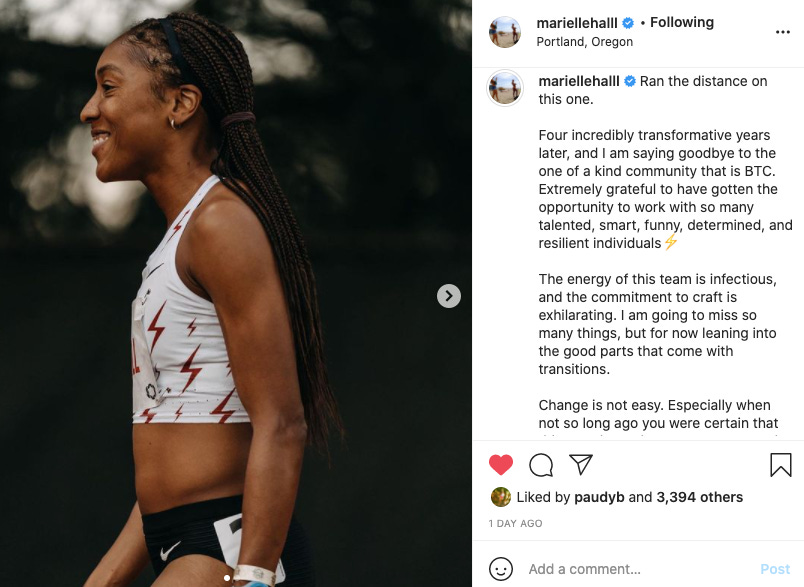Select the carousel indicator dot
The image size is (804, 587).
tap(227, 578)
